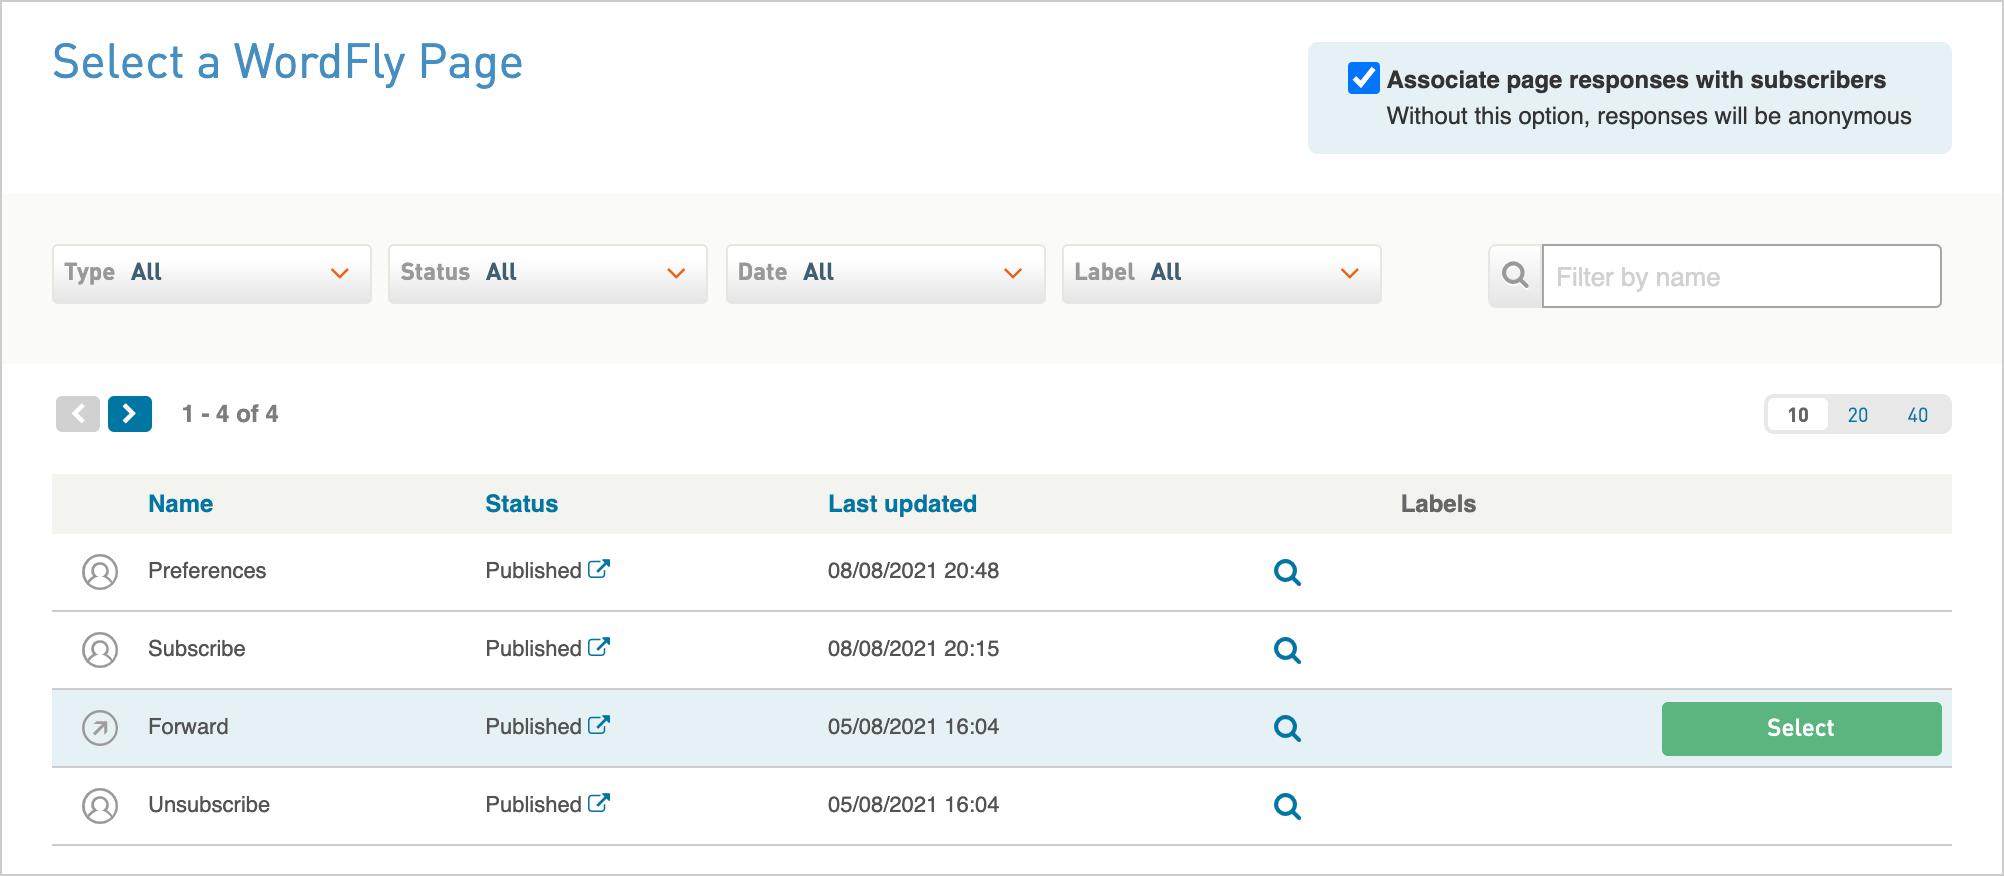Image resolution: width=2004 pixels, height=876 pixels.
Task: Click the Preferences page name
Action: coord(207,571)
